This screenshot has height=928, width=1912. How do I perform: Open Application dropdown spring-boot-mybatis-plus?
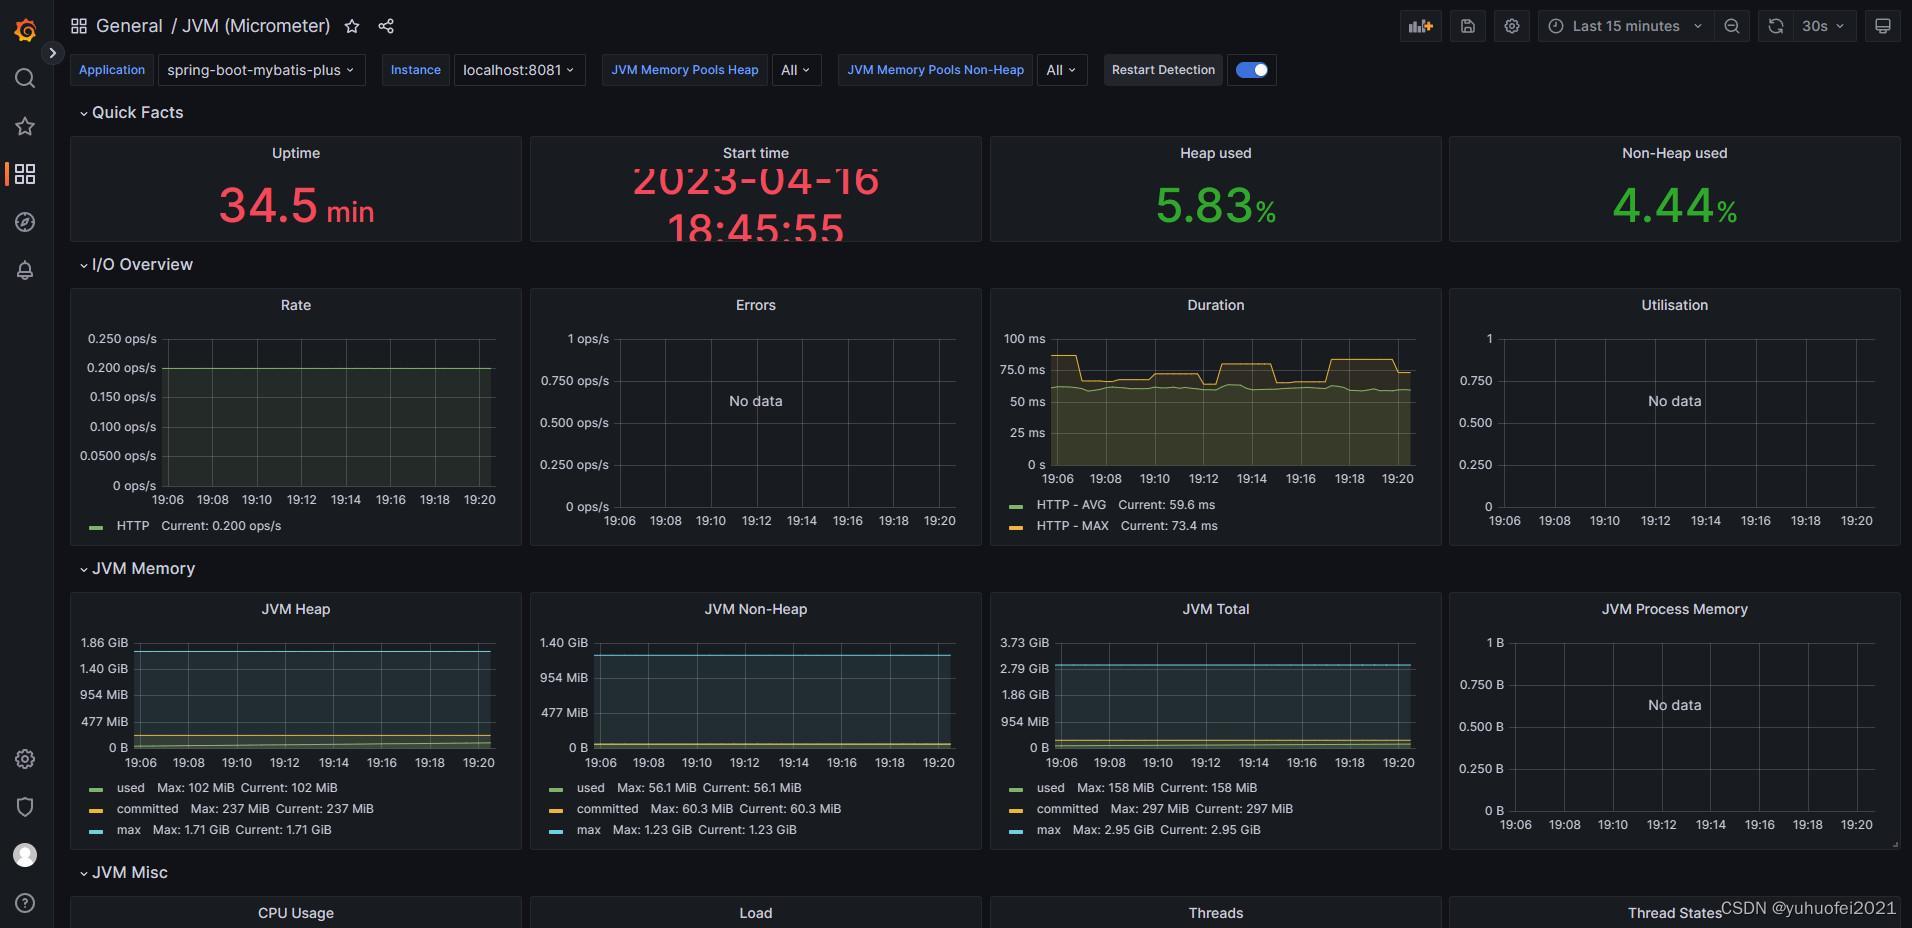click(261, 70)
